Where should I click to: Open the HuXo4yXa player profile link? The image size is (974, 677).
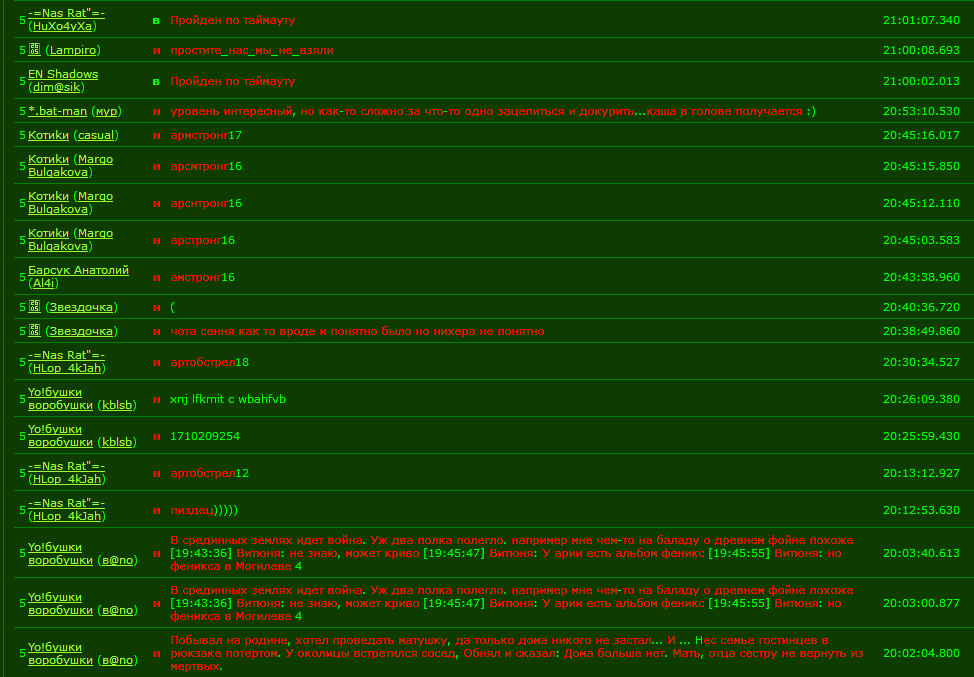tap(62, 26)
